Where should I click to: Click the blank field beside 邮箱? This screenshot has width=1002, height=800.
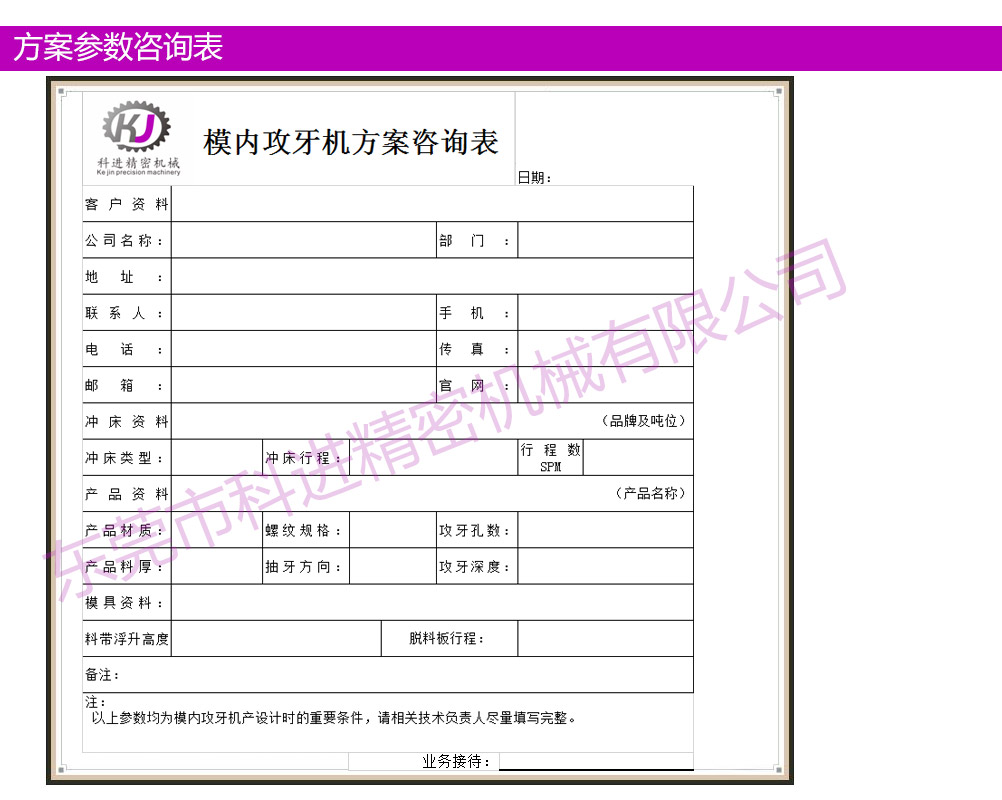304,385
